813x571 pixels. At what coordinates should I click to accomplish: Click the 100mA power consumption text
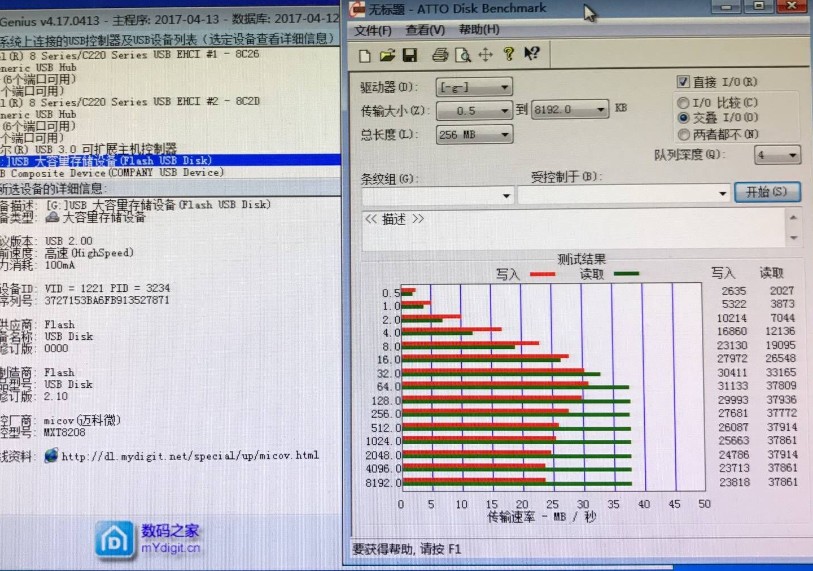[x=60, y=265]
